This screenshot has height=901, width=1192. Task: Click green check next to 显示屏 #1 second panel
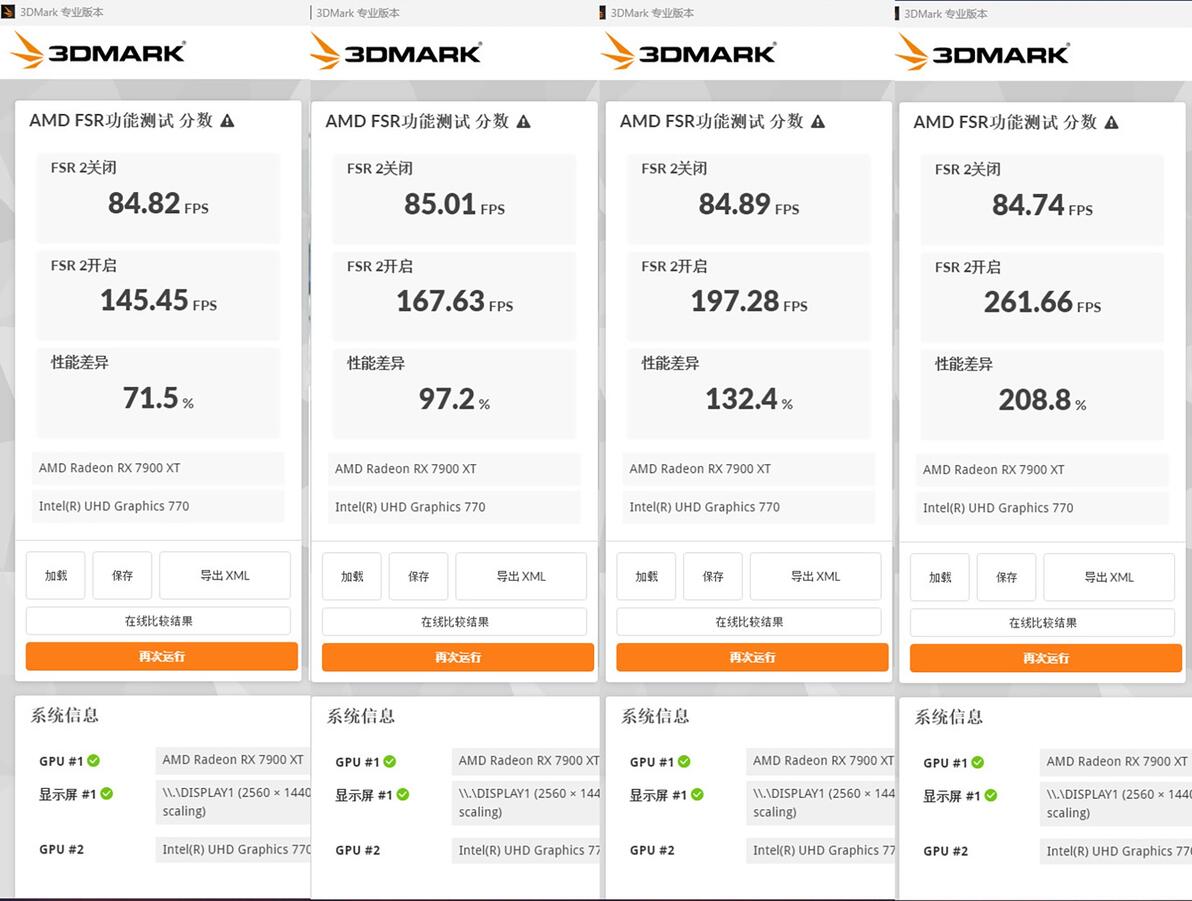pyautogui.click(x=403, y=795)
